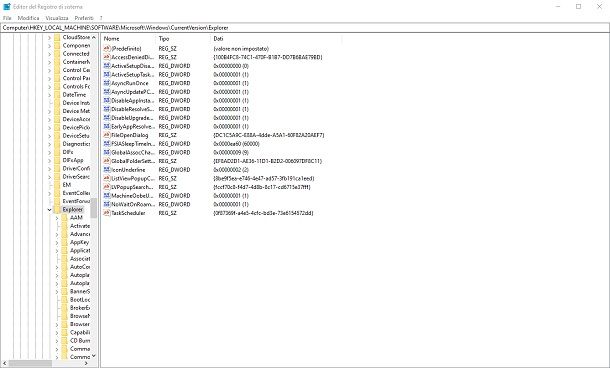Click the Explorer key folder icon
This screenshot has width=610, height=368.
[57, 209]
